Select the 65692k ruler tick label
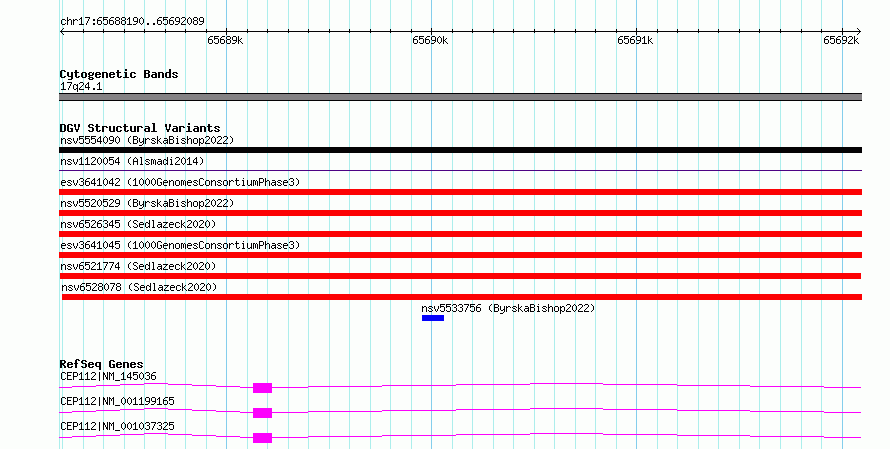890x449 pixels. pyautogui.click(x=841, y=40)
